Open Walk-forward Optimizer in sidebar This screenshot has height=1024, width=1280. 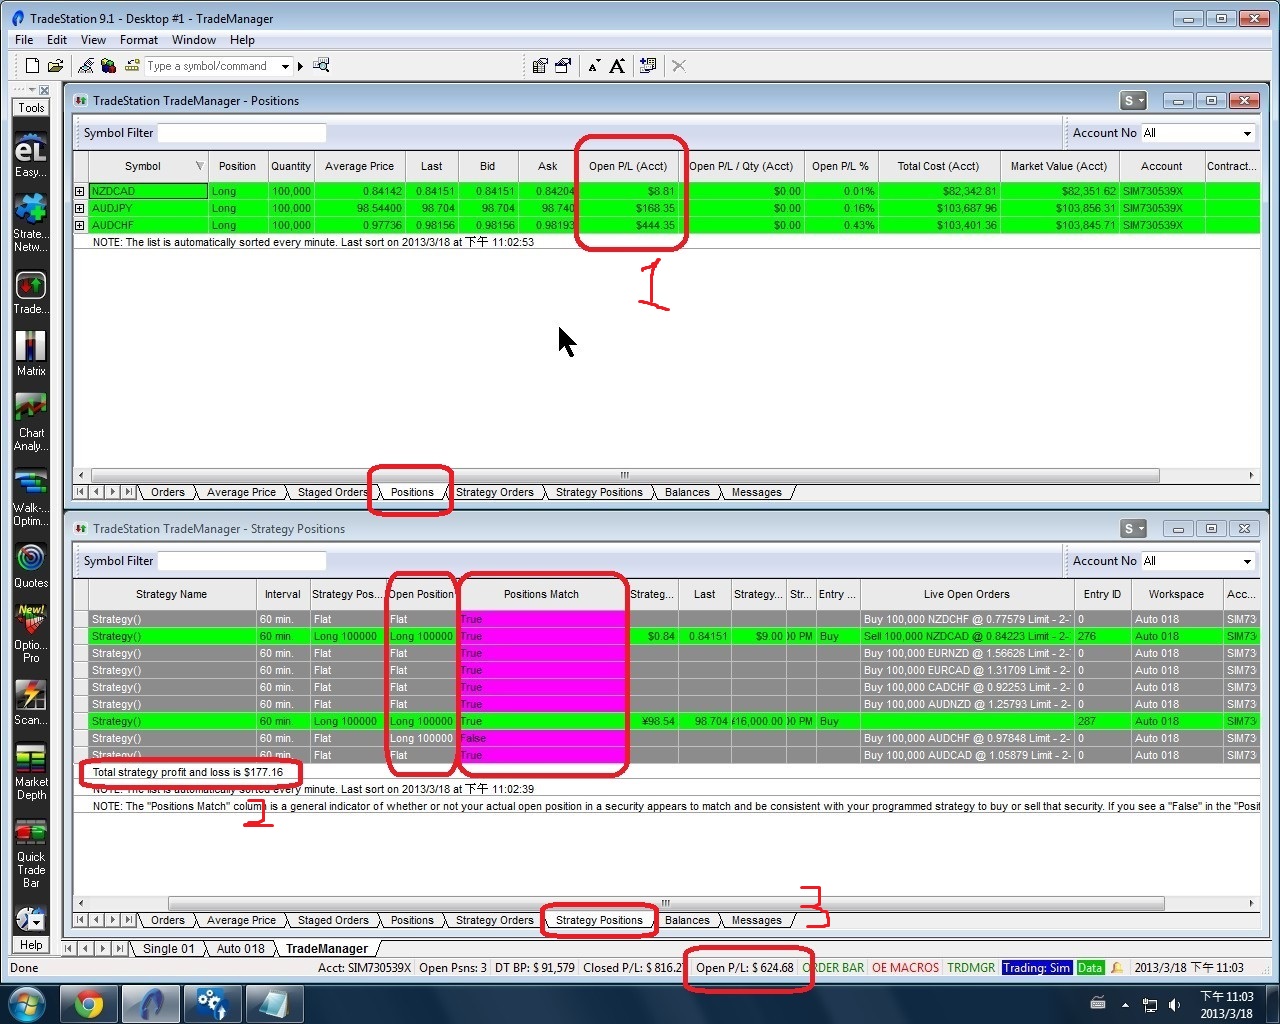pyautogui.click(x=30, y=497)
